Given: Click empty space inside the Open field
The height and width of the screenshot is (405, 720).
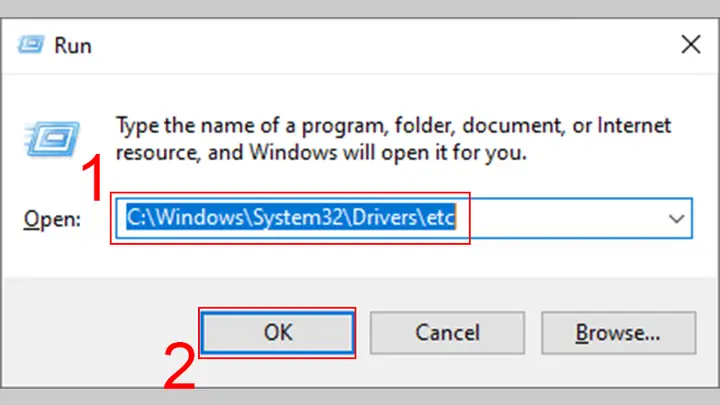Looking at the screenshot, I should [x=560, y=219].
